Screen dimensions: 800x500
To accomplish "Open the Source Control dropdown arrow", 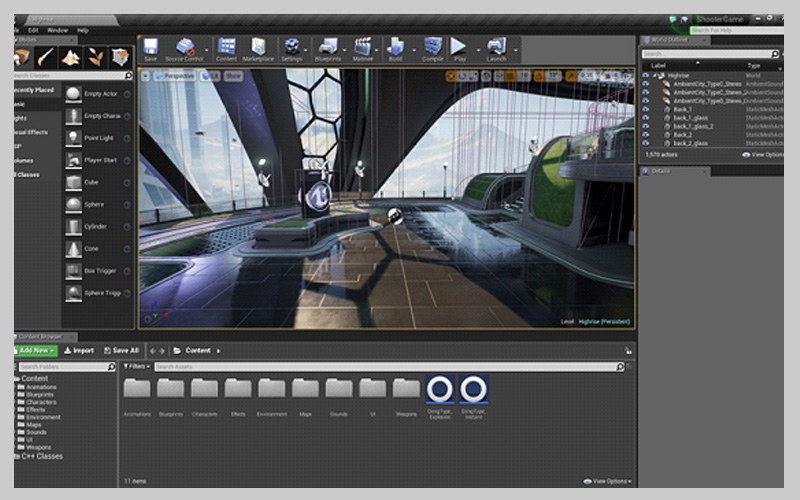I will [x=207, y=50].
